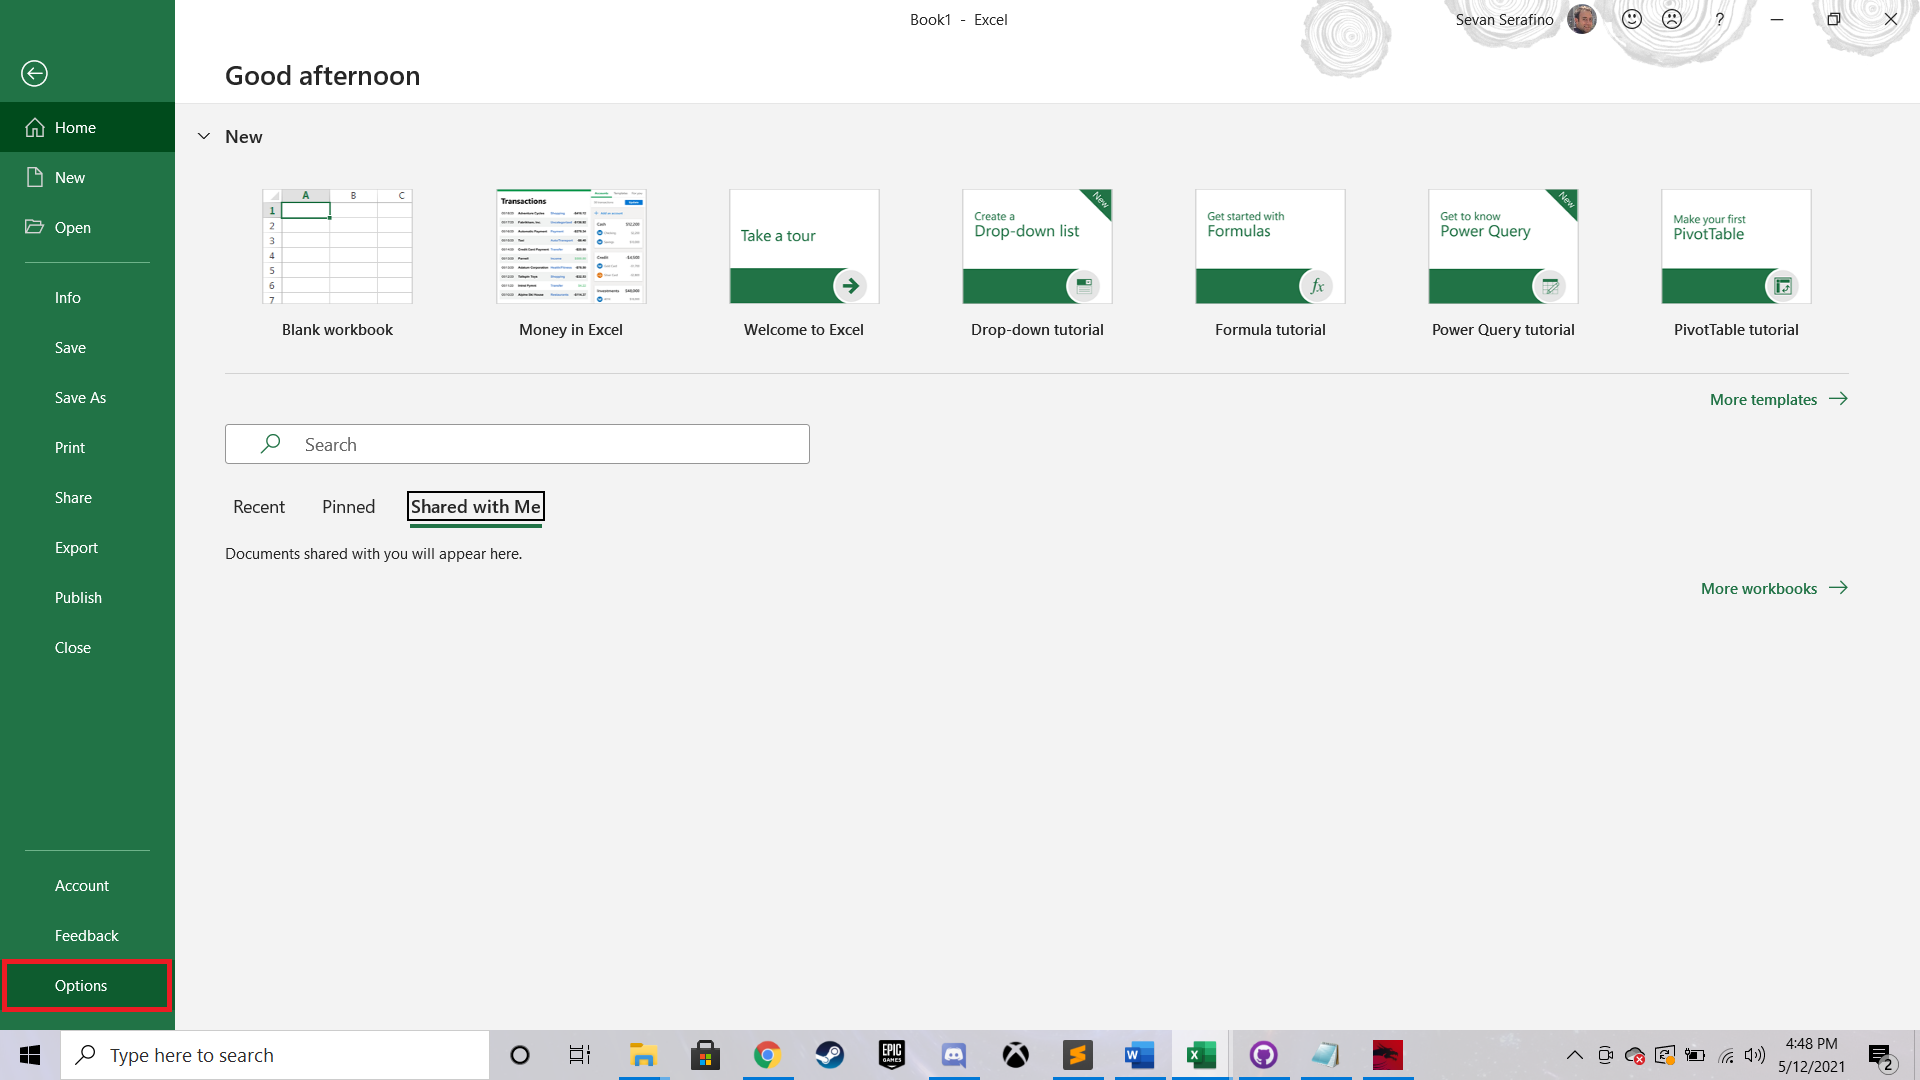This screenshot has height=1080, width=1920.
Task: Open the Print page
Action: (x=87, y=447)
